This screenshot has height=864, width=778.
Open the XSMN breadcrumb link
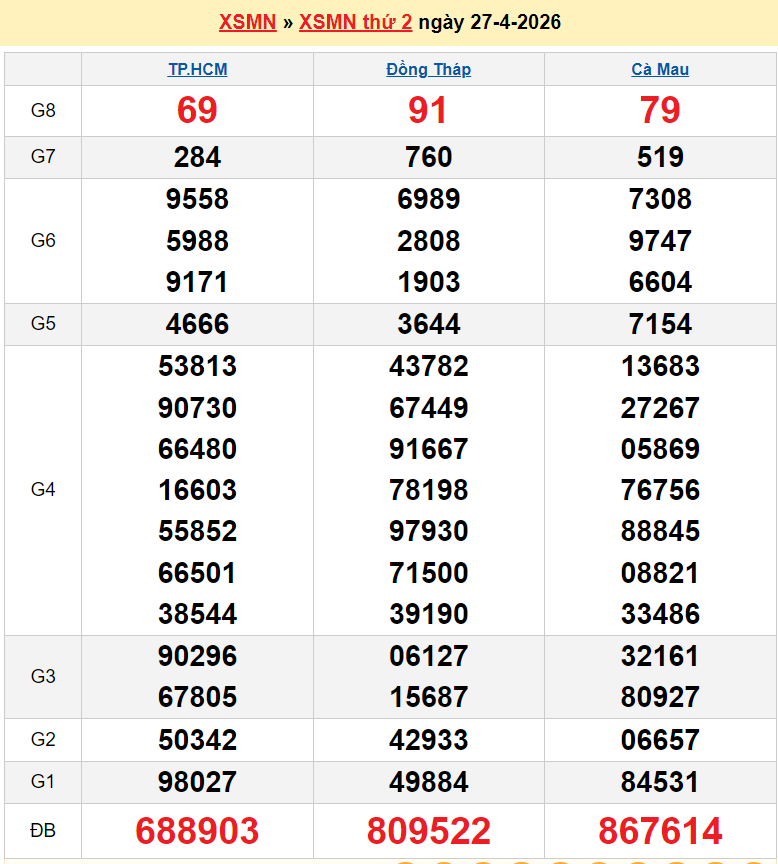pyautogui.click(x=247, y=22)
